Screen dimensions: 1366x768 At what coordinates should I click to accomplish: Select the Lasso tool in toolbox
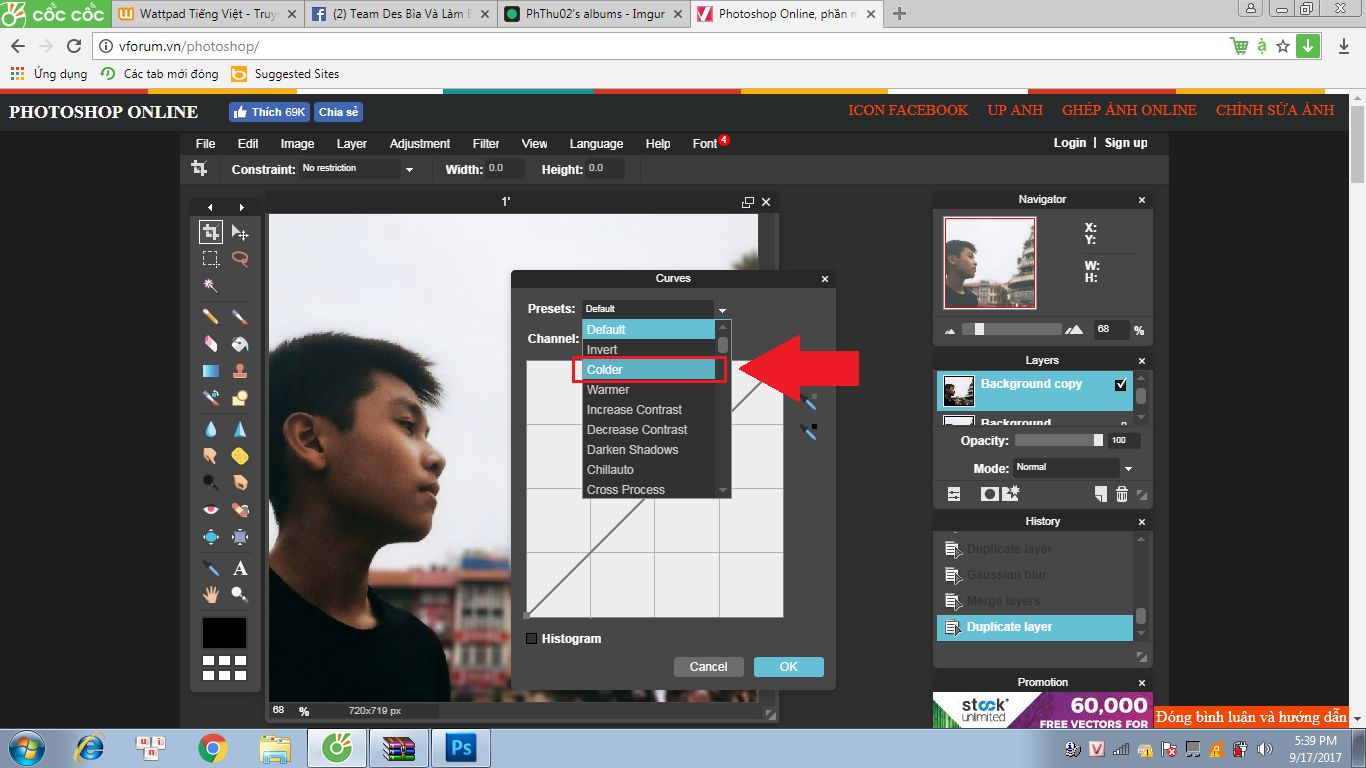click(240, 259)
